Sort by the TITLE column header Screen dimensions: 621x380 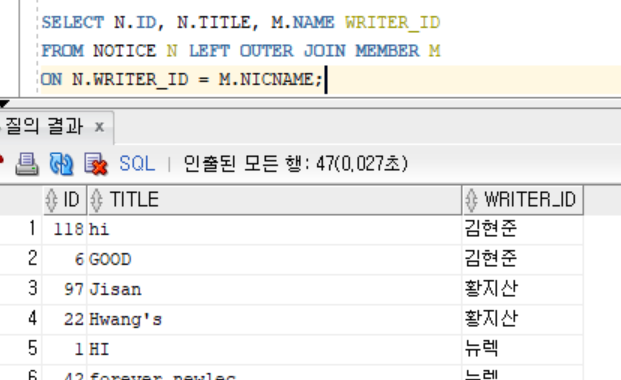tap(274, 199)
